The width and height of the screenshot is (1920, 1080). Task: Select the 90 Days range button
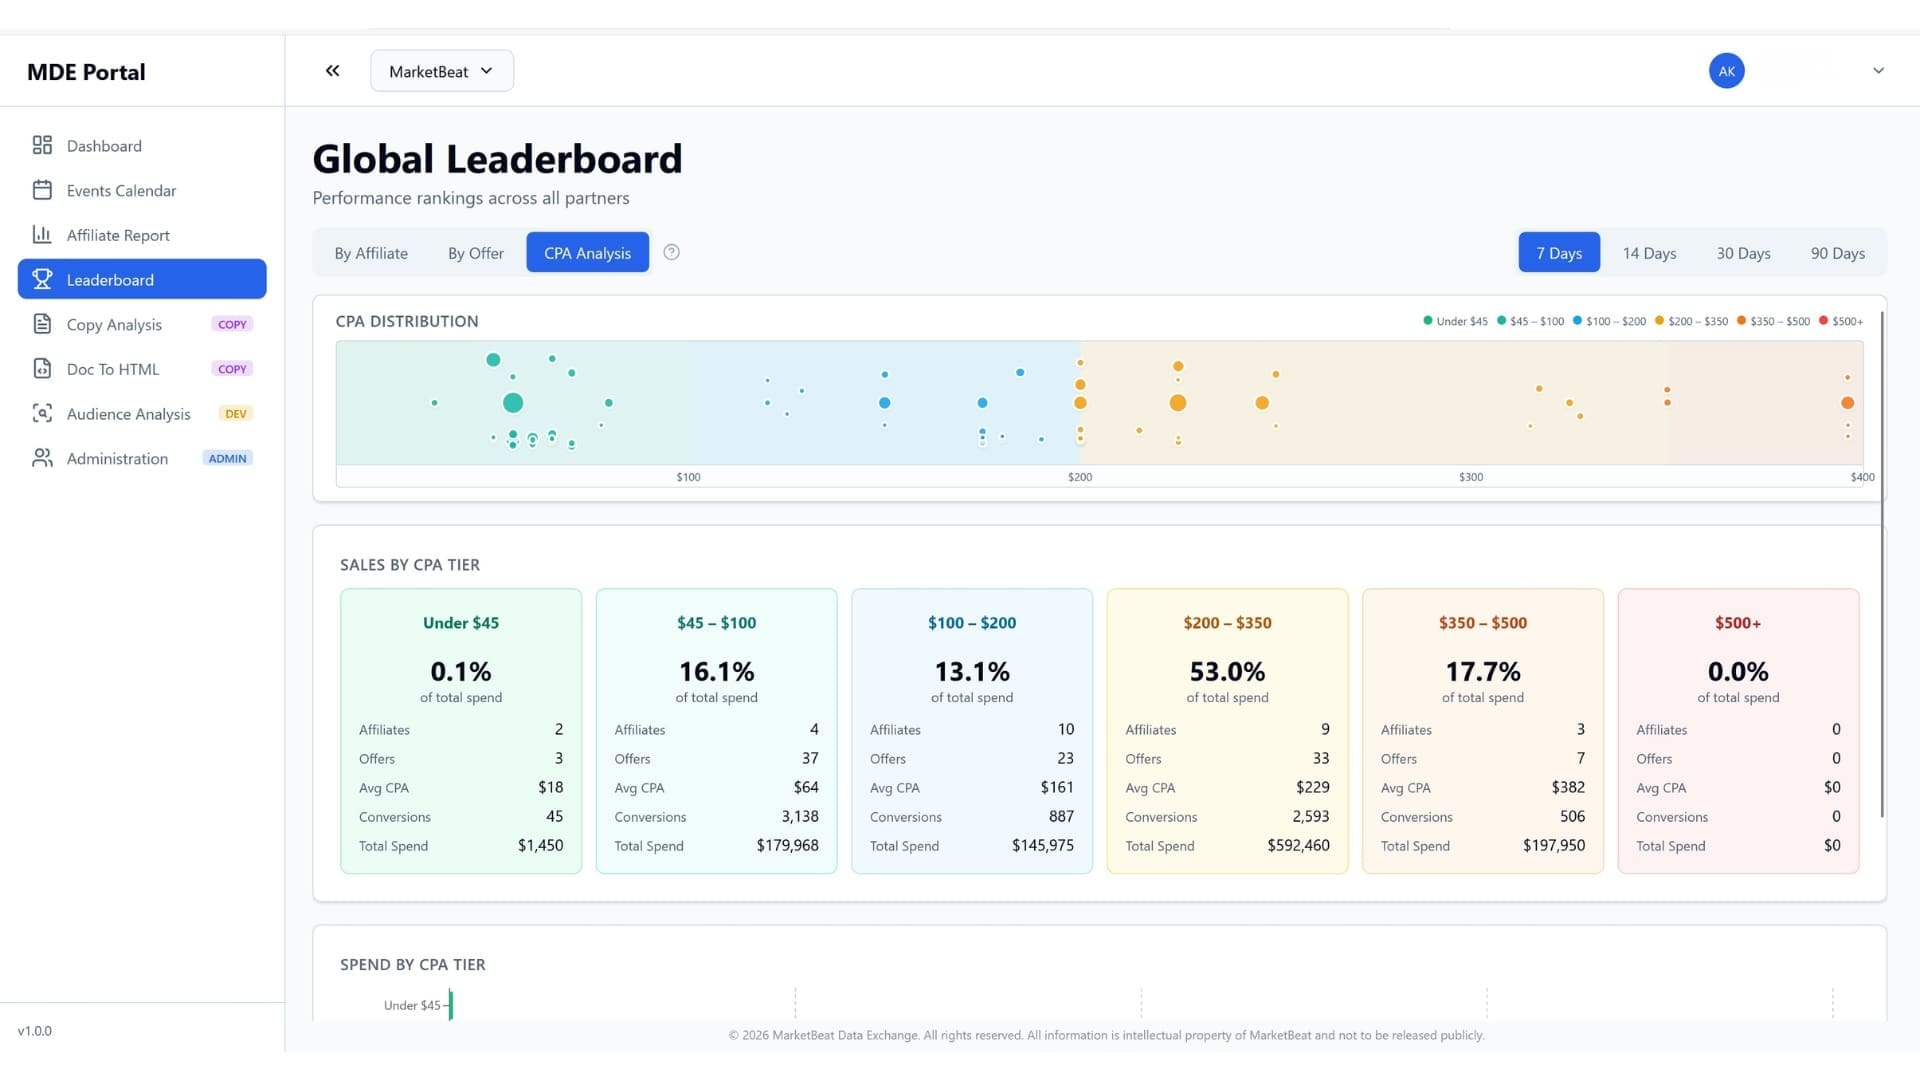(x=1837, y=253)
